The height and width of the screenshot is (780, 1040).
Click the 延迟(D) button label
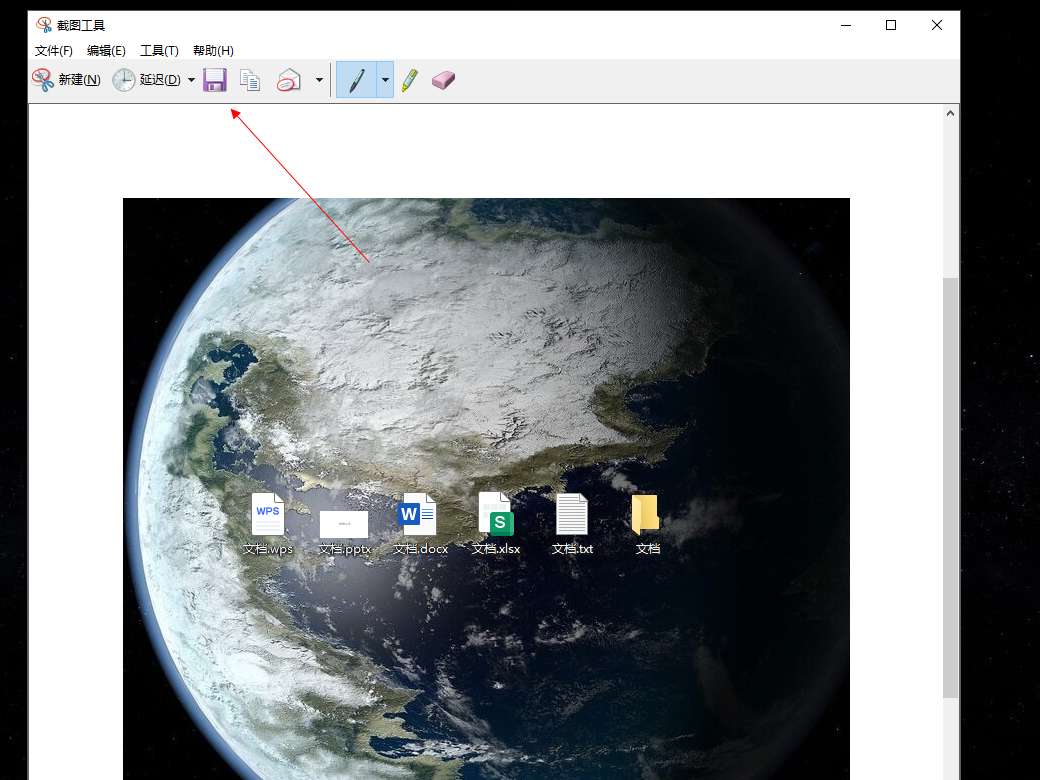(x=160, y=80)
